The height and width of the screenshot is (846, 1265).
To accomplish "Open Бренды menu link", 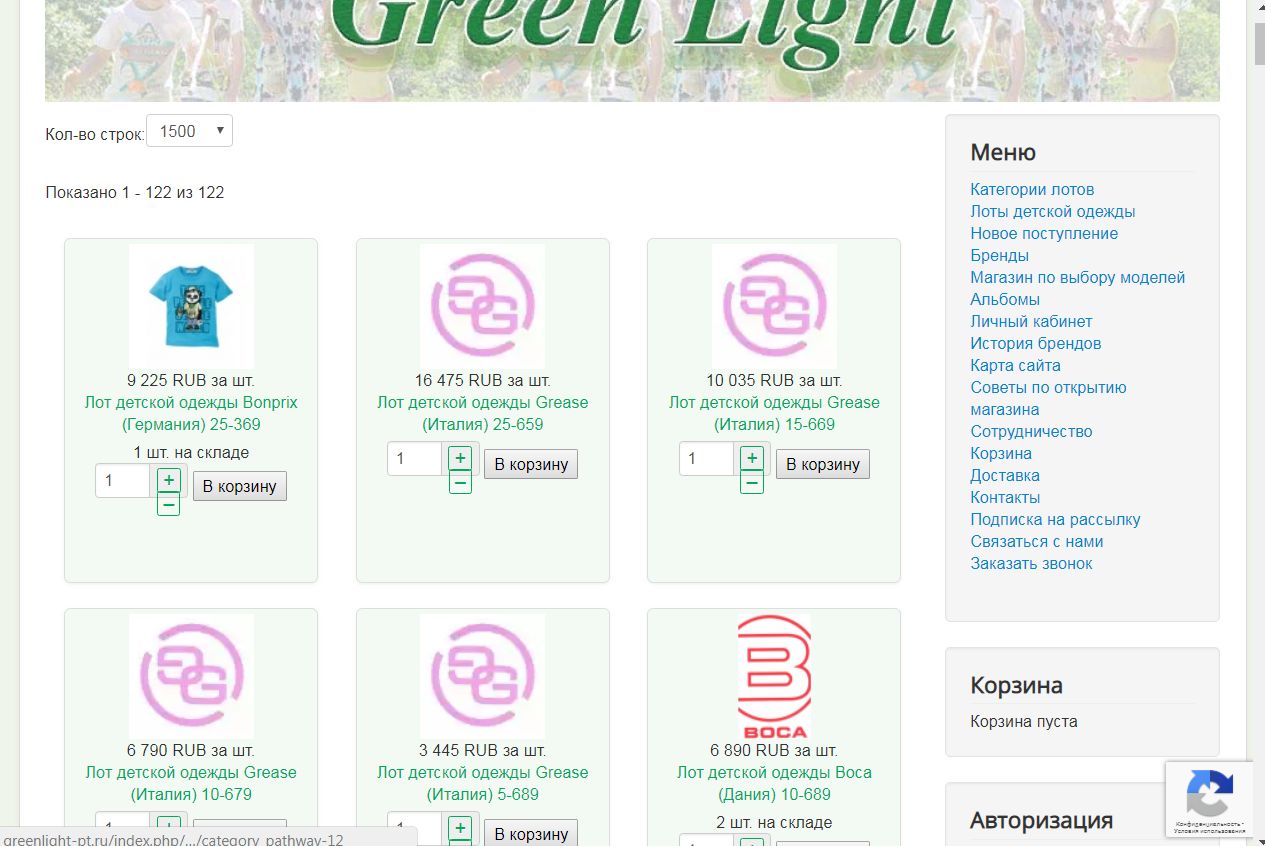I will point(999,255).
